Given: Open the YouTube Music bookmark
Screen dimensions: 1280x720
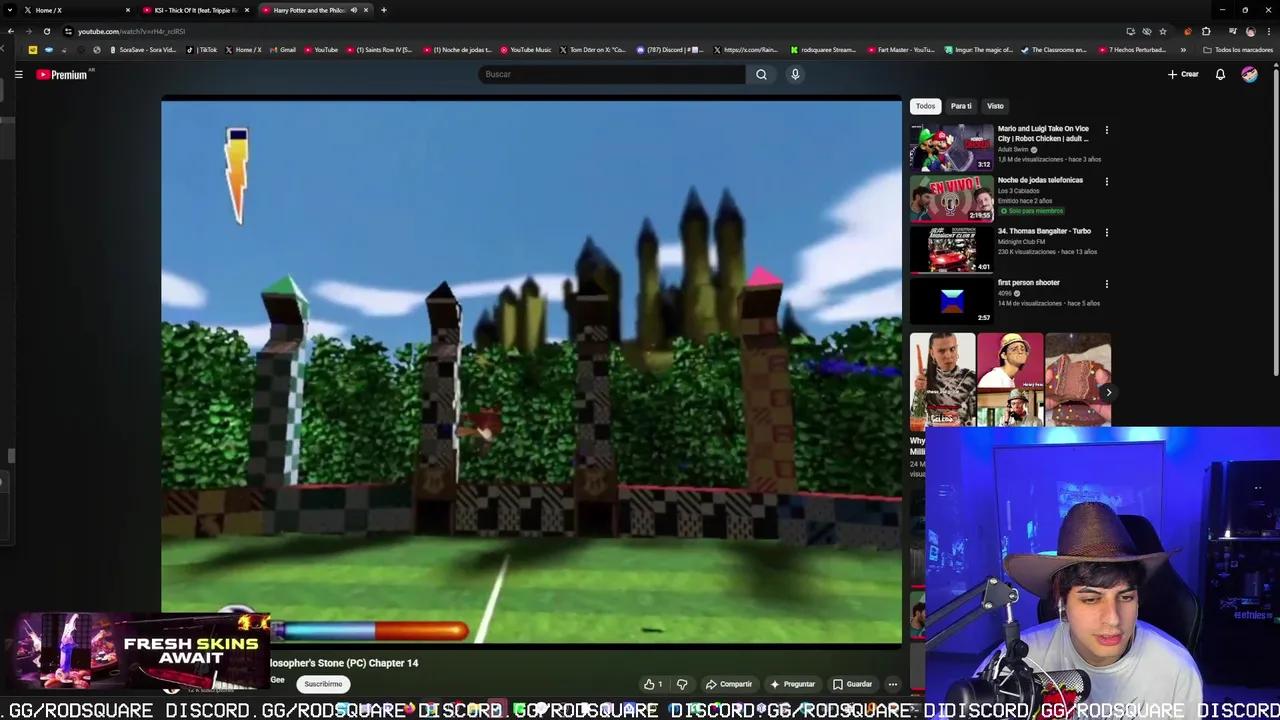Looking at the screenshot, I should [526, 50].
